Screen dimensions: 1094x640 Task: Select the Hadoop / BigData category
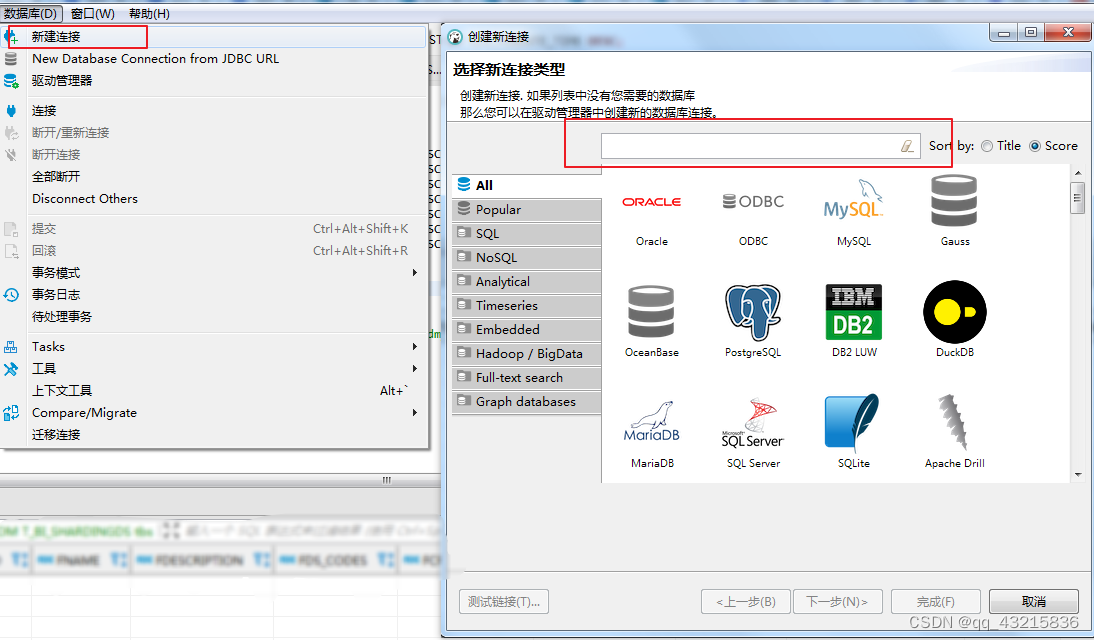point(527,353)
